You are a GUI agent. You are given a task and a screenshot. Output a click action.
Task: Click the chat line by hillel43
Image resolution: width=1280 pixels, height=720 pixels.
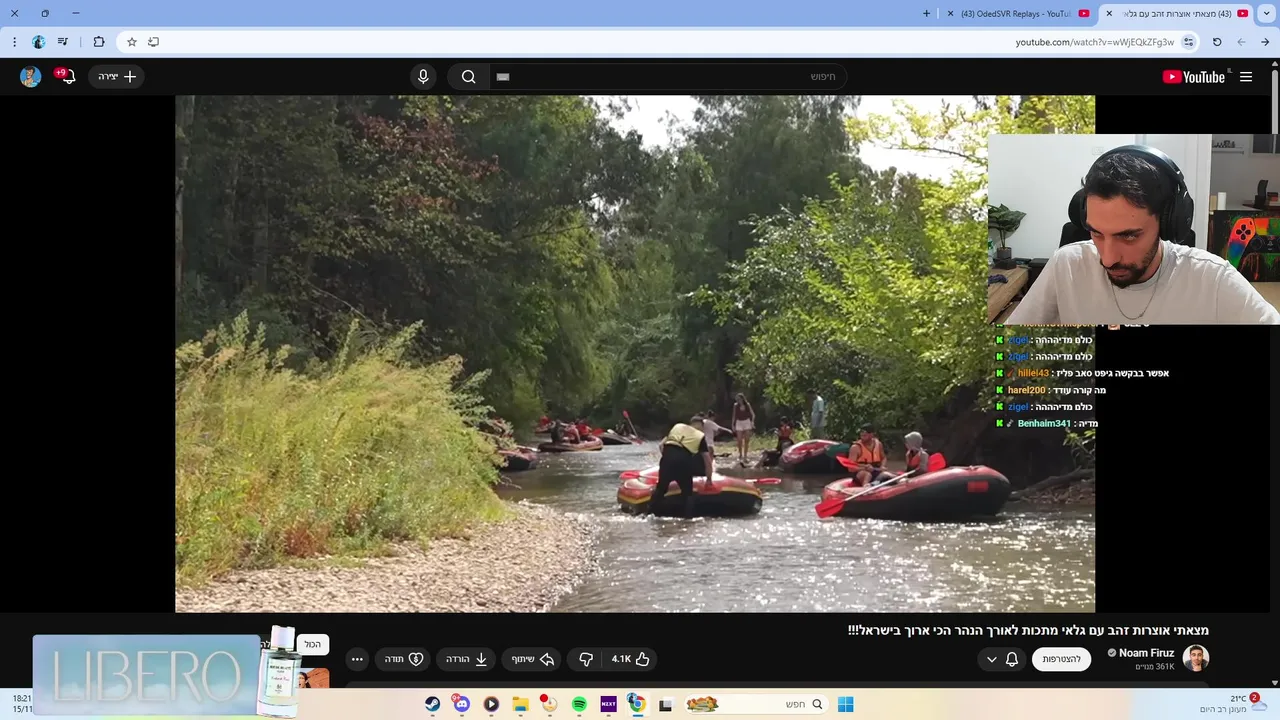pos(1081,373)
